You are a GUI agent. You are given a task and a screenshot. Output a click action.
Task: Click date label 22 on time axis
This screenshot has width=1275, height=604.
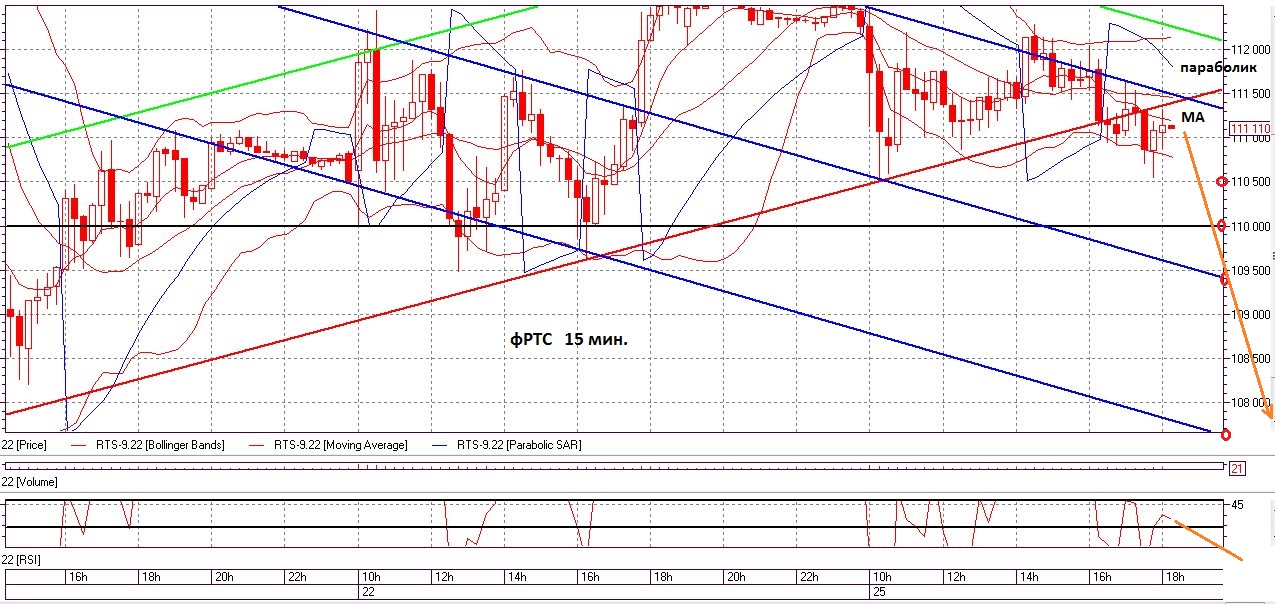coord(368,591)
